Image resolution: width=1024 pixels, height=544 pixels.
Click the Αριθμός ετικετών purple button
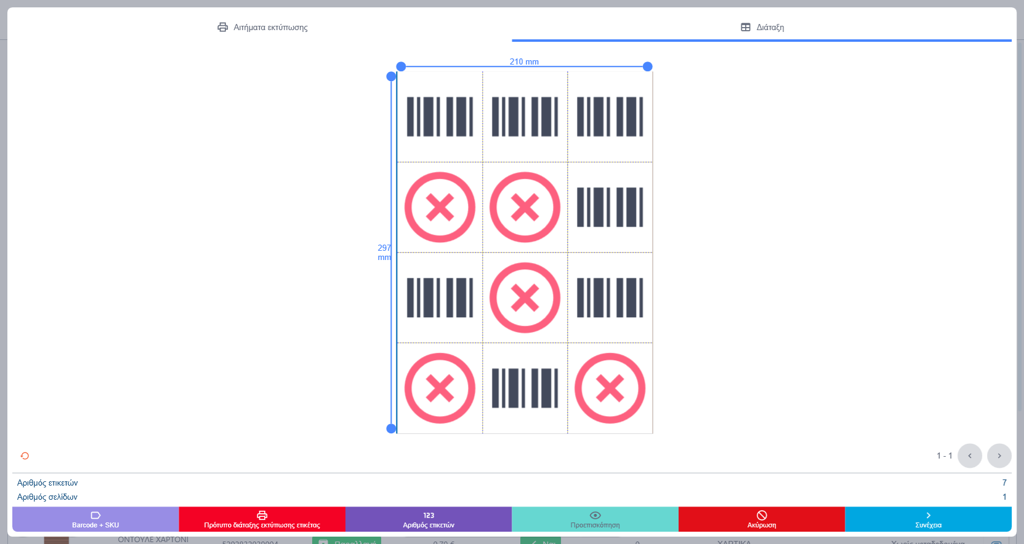(428, 519)
